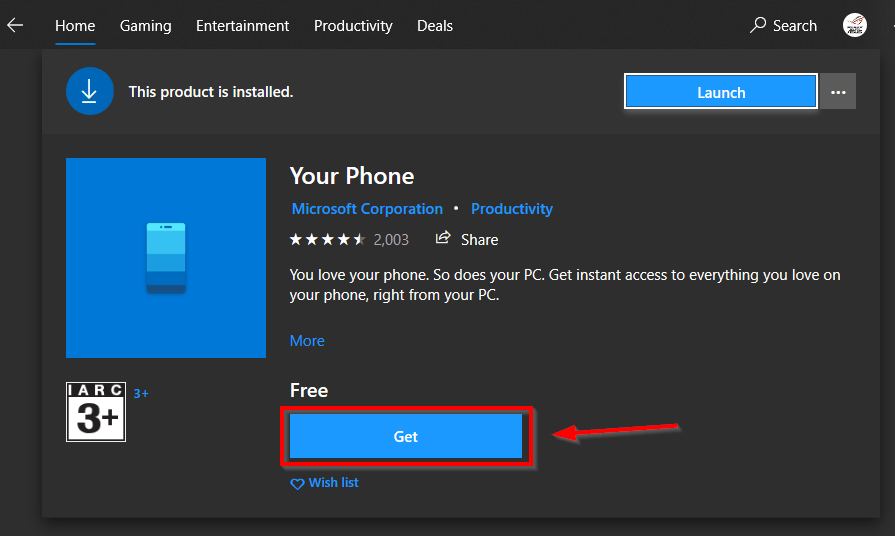Open the Productivity category link

(x=511, y=209)
